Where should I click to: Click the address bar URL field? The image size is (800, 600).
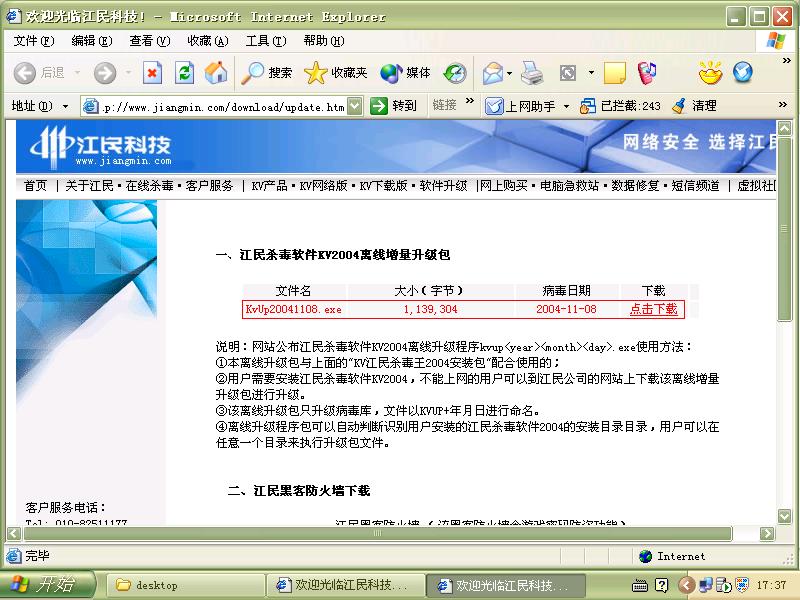click(x=223, y=107)
